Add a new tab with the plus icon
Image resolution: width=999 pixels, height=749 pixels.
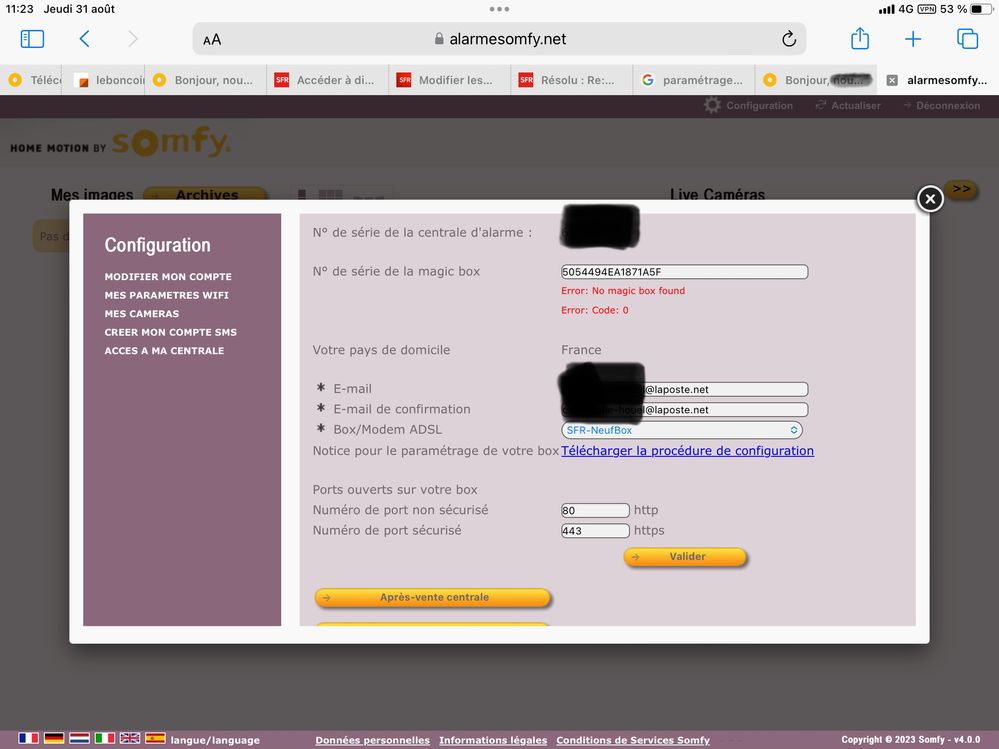[x=912, y=39]
